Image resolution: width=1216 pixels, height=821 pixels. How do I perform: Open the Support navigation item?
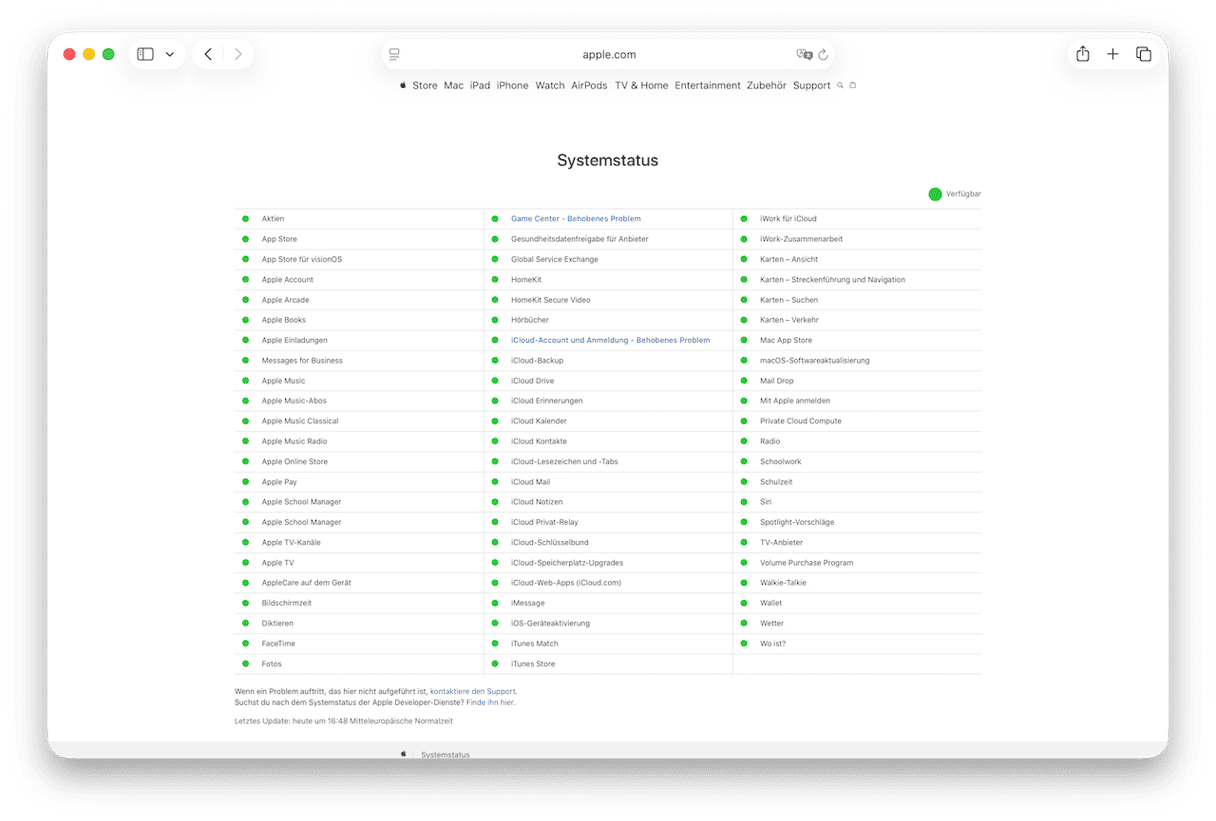click(x=811, y=86)
